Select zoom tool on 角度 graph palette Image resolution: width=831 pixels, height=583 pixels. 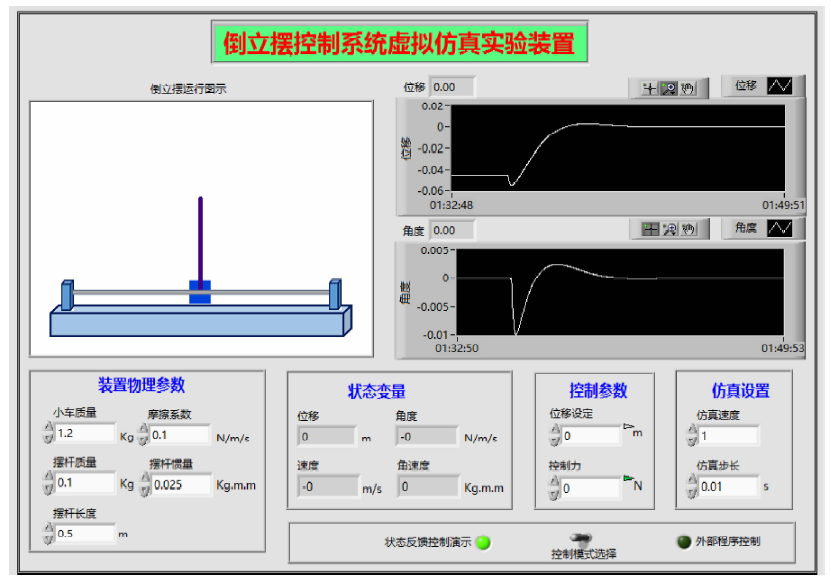(669, 229)
